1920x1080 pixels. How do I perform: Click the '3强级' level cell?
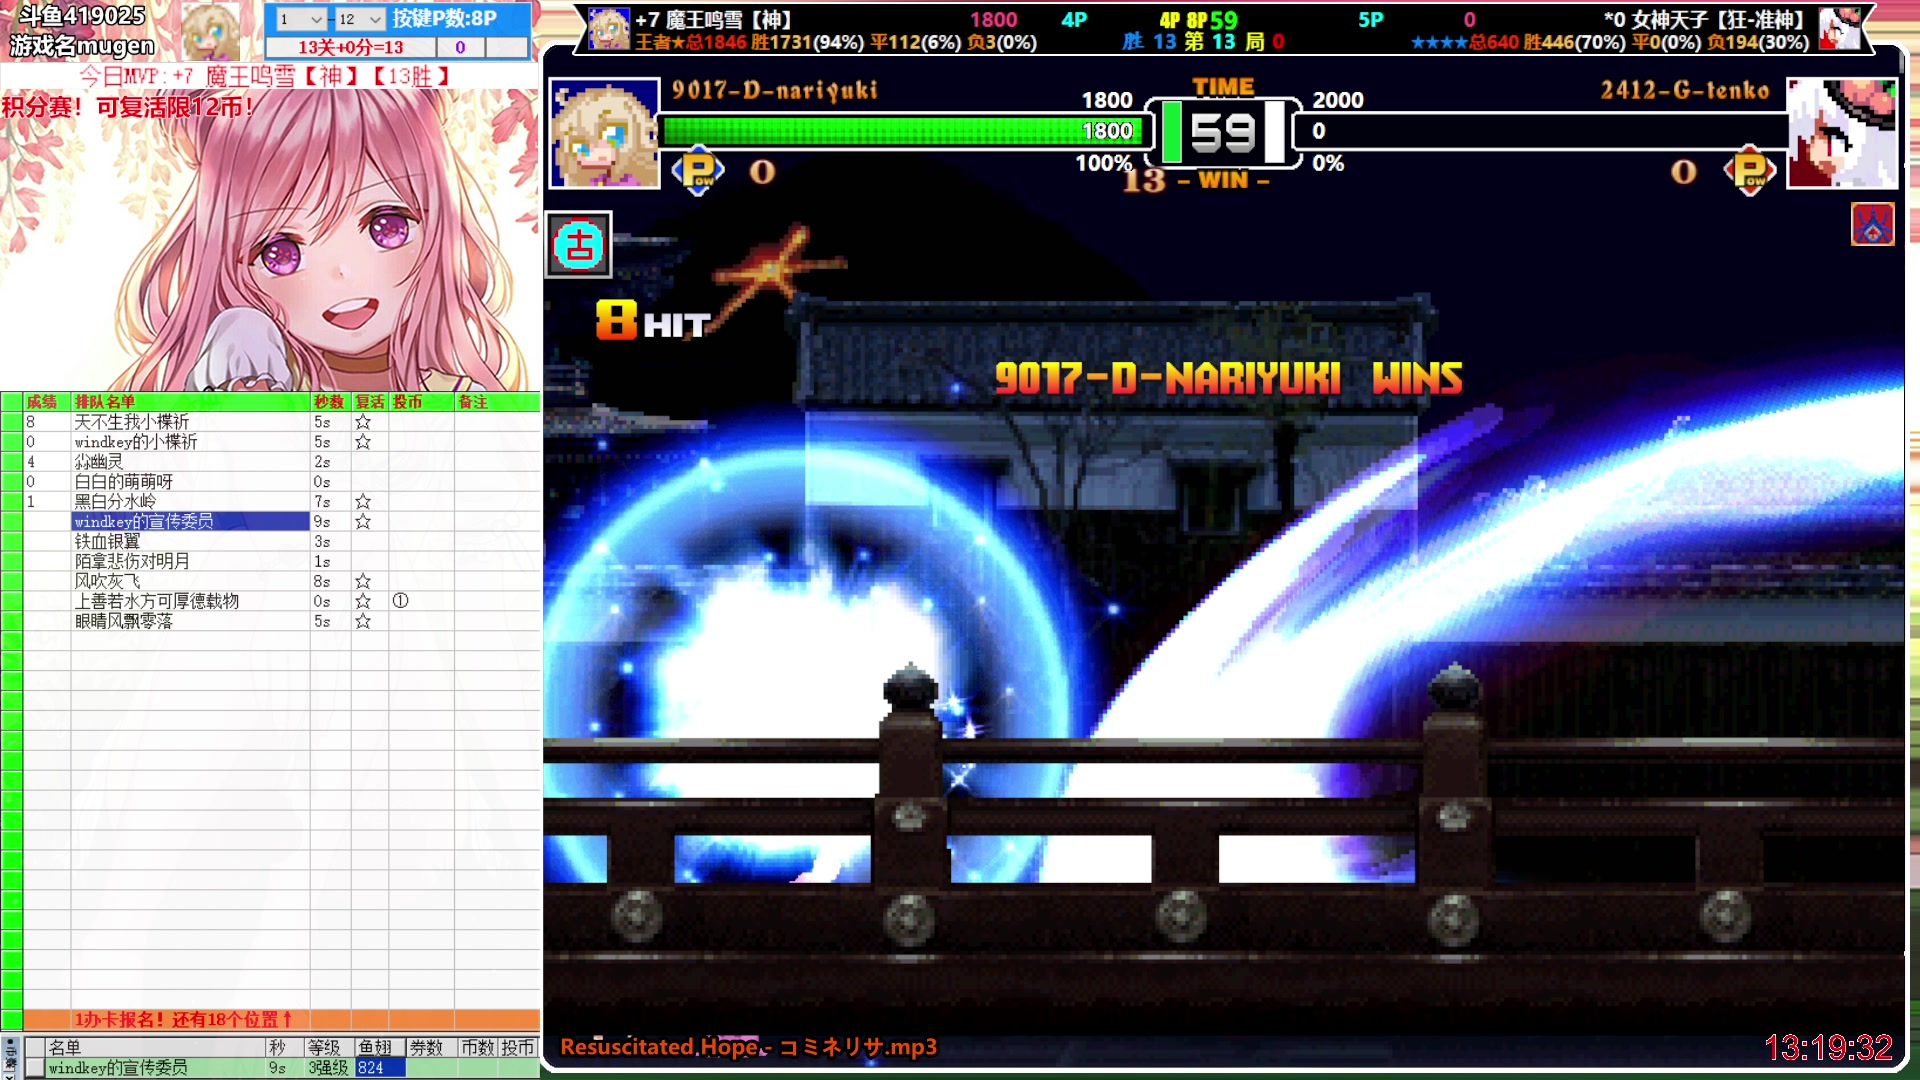[x=328, y=1068]
